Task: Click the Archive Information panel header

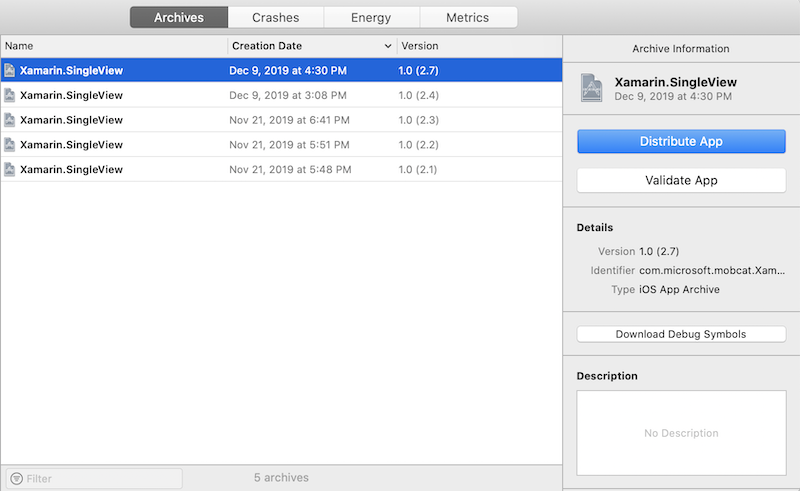Action: [x=681, y=49]
